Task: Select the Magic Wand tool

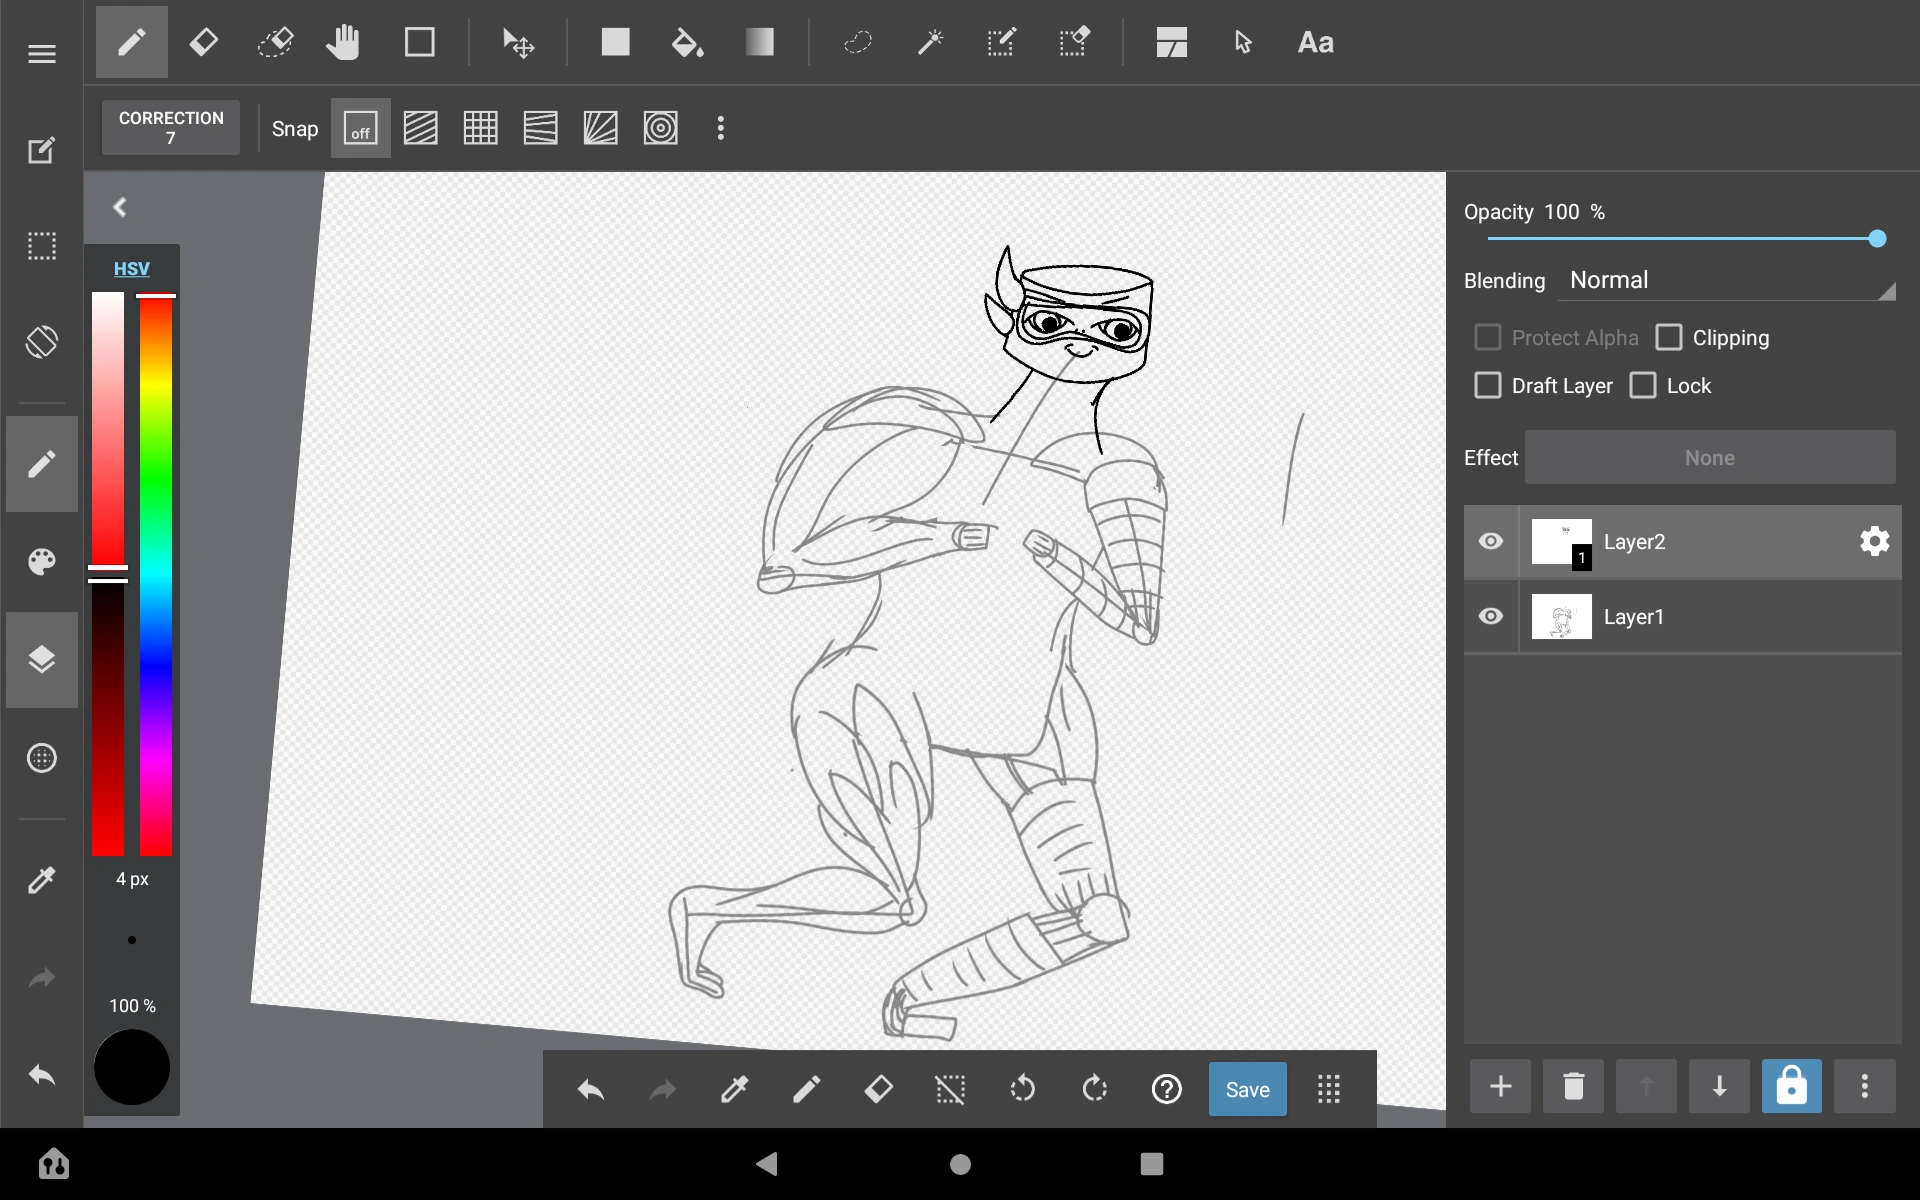Action: (930, 43)
